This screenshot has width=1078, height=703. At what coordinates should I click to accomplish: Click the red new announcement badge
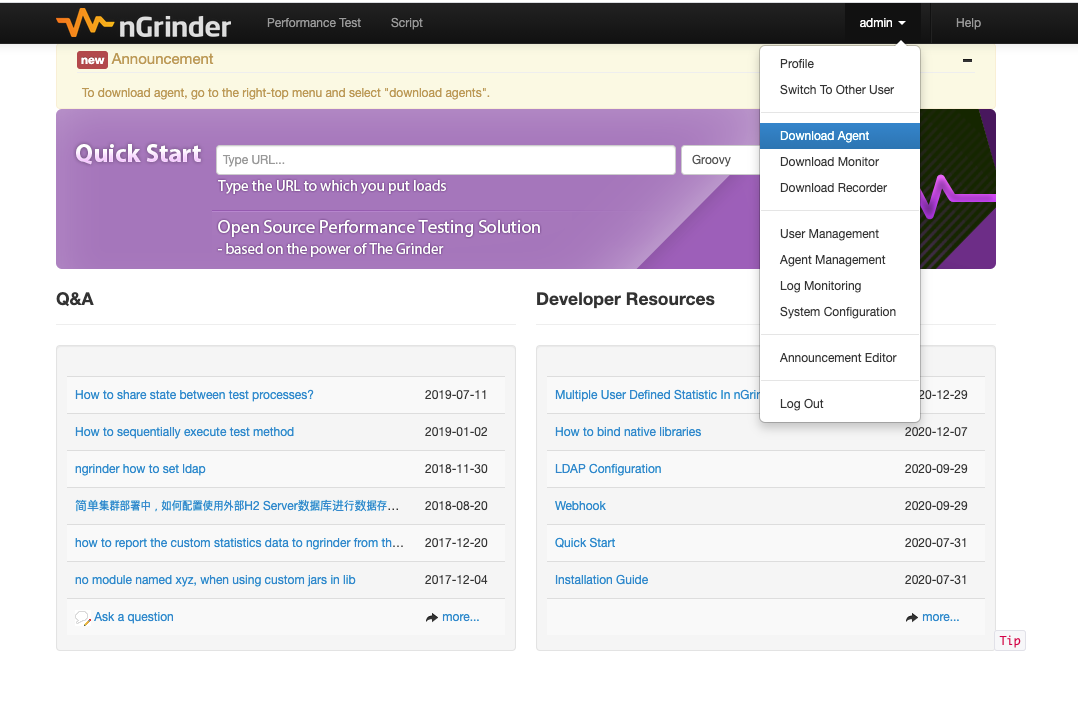92,60
